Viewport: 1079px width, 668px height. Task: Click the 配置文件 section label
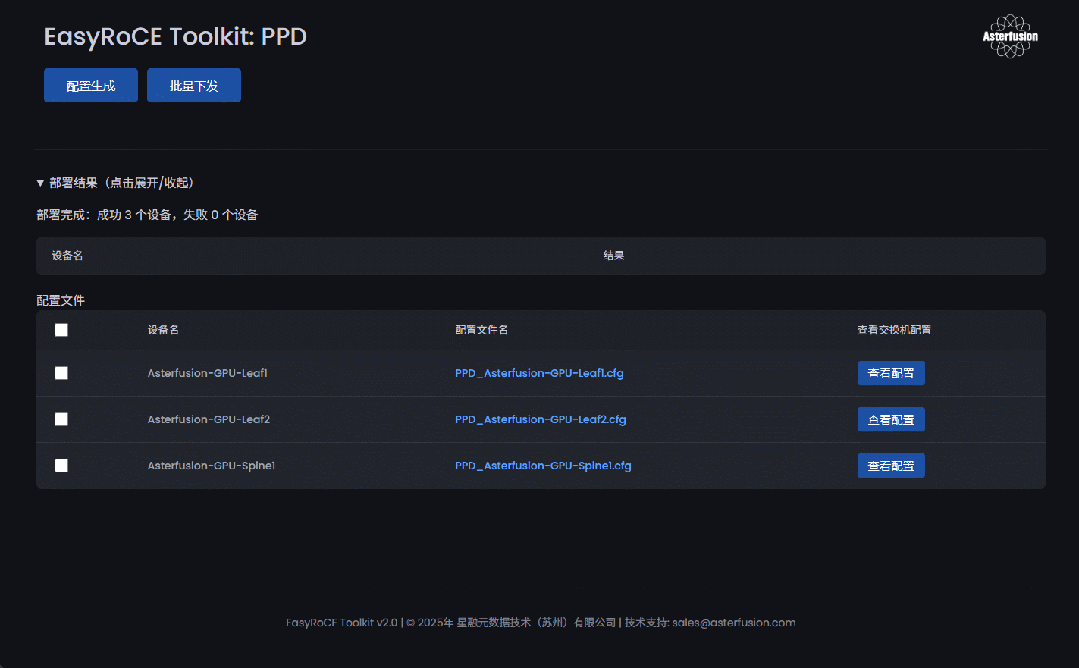[x=61, y=301]
